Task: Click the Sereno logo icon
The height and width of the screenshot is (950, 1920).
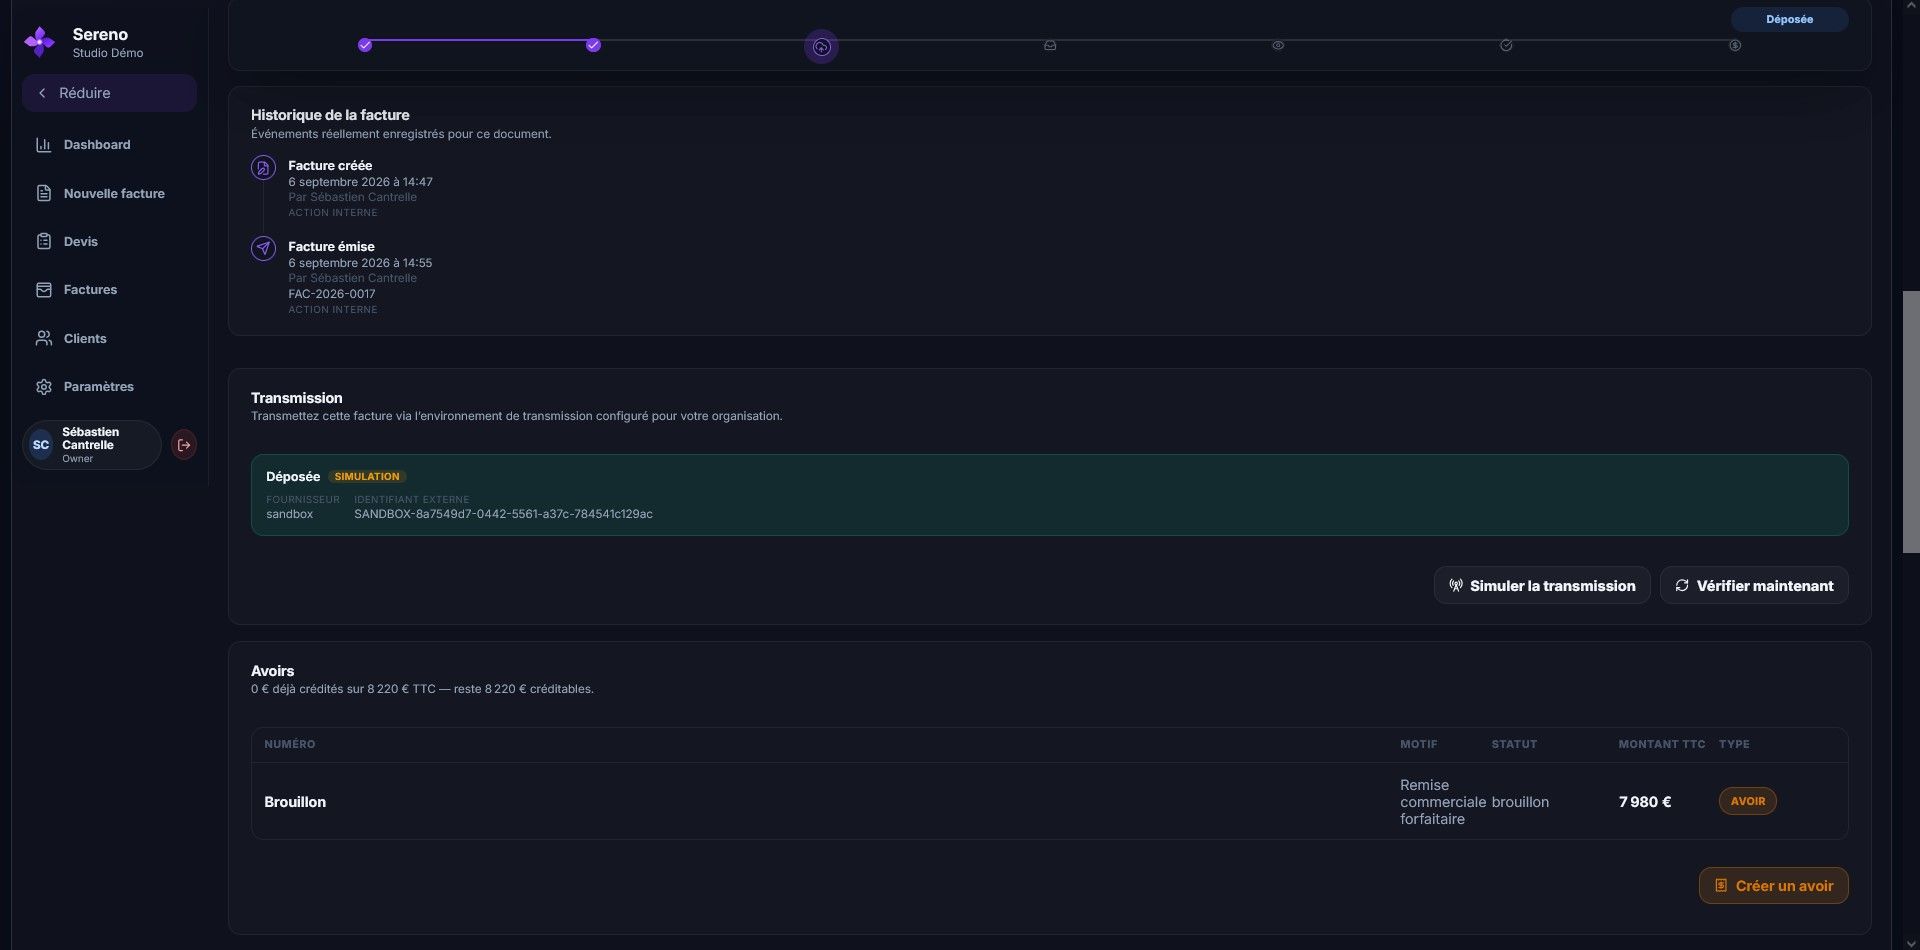Action: (x=39, y=42)
